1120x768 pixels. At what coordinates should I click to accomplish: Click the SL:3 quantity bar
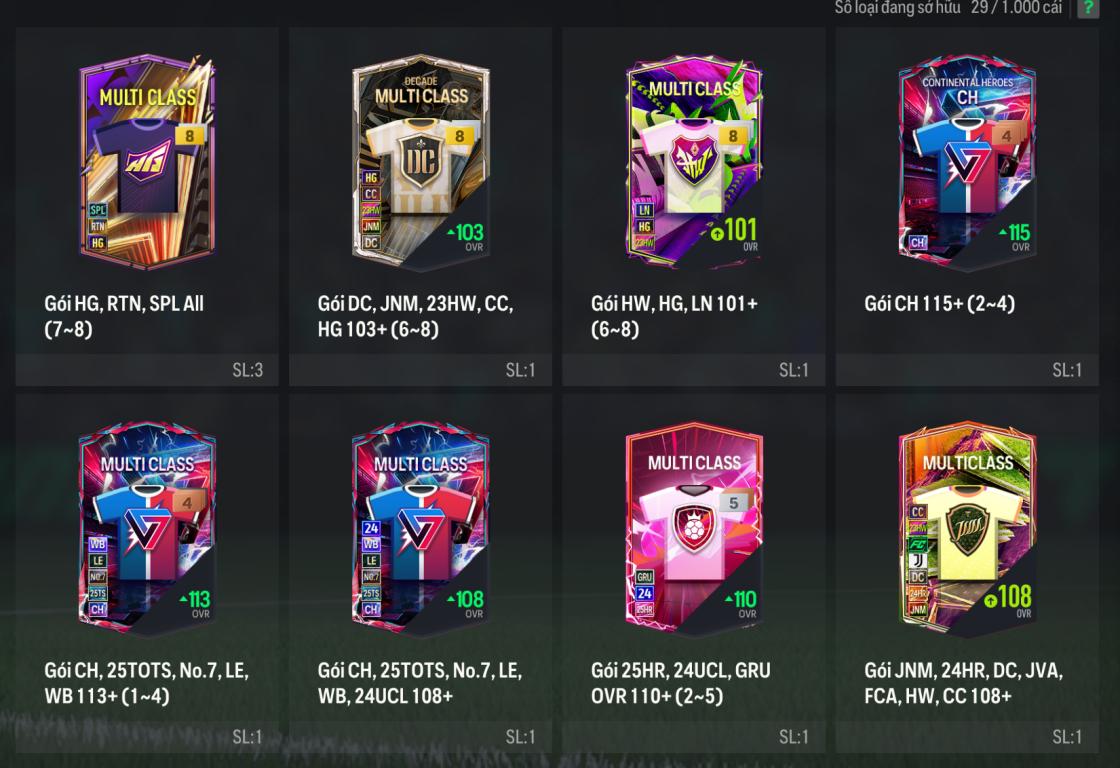click(147, 370)
